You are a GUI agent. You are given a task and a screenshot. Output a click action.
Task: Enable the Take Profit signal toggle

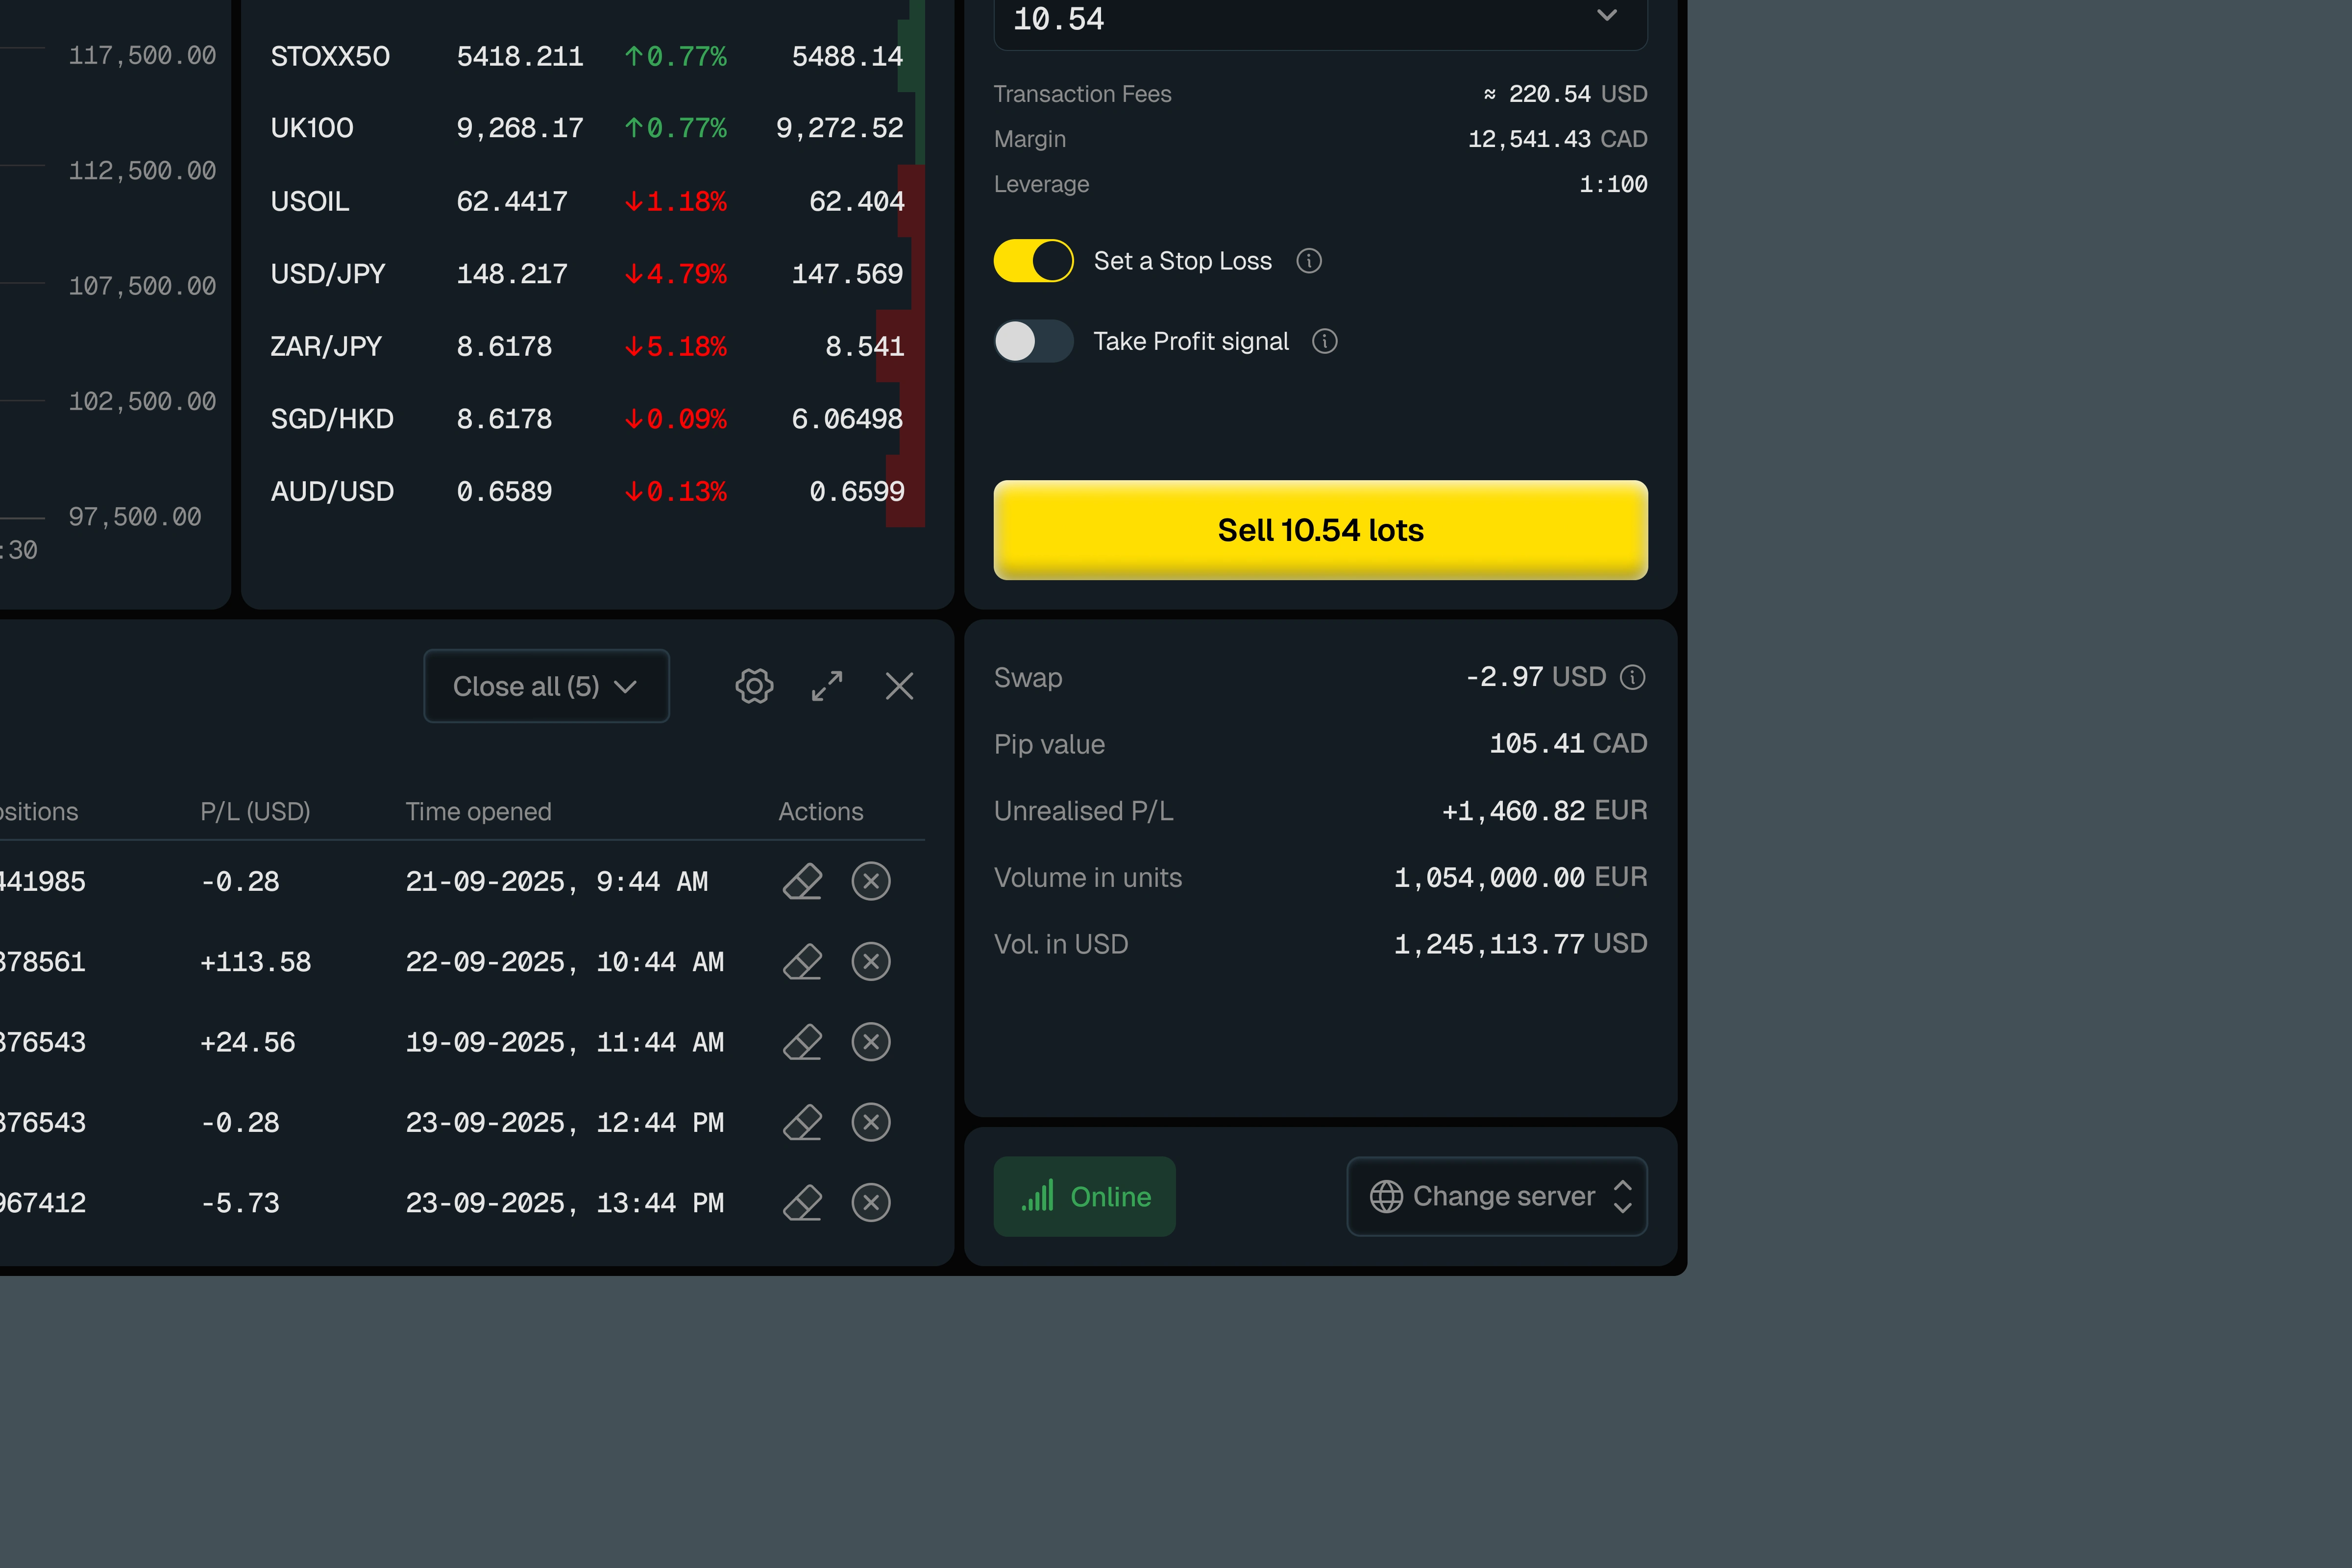click(x=1033, y=342)
